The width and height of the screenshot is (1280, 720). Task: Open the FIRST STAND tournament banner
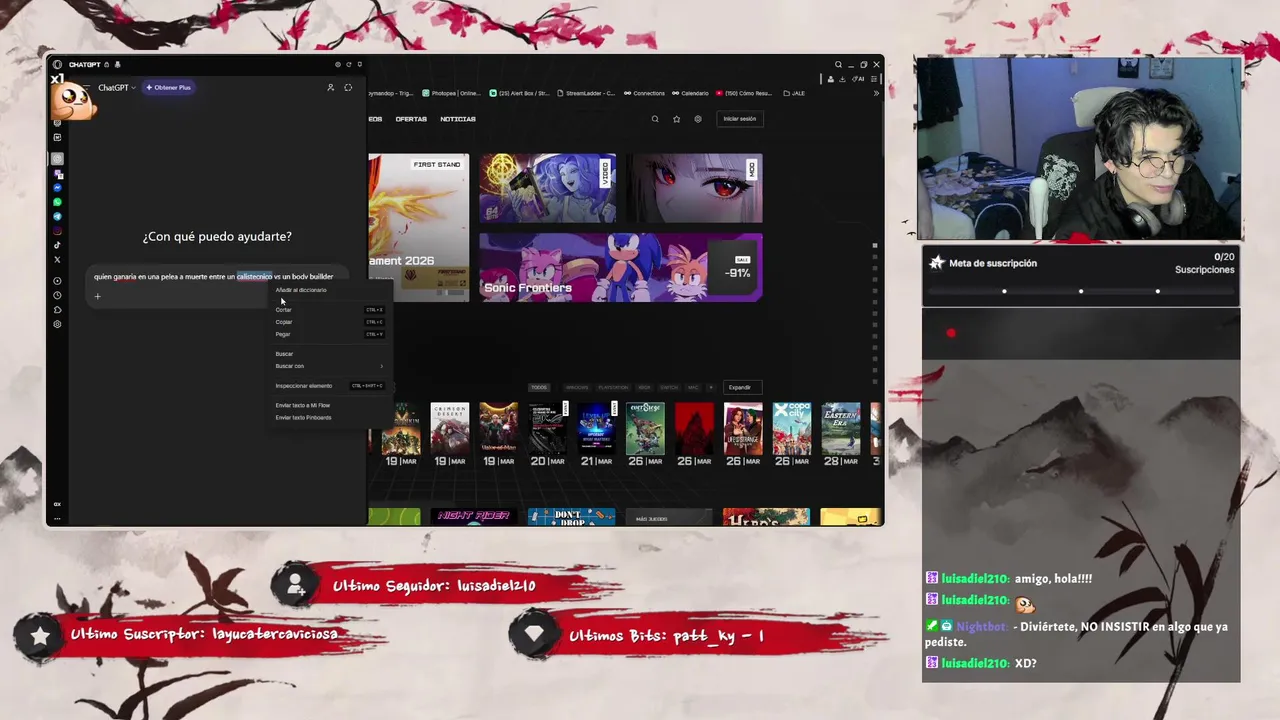(418, 228)
